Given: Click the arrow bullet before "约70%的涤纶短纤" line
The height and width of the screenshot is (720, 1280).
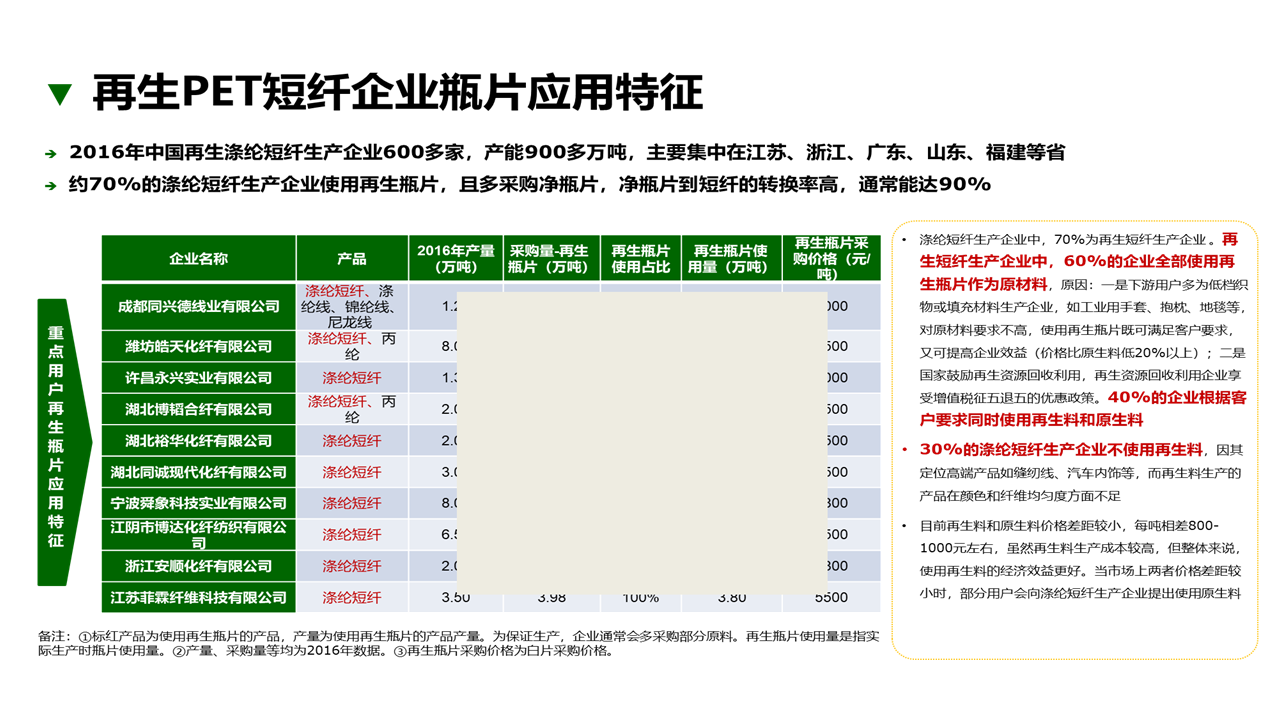Looking at the screenshot, I should tap(51, 186).
